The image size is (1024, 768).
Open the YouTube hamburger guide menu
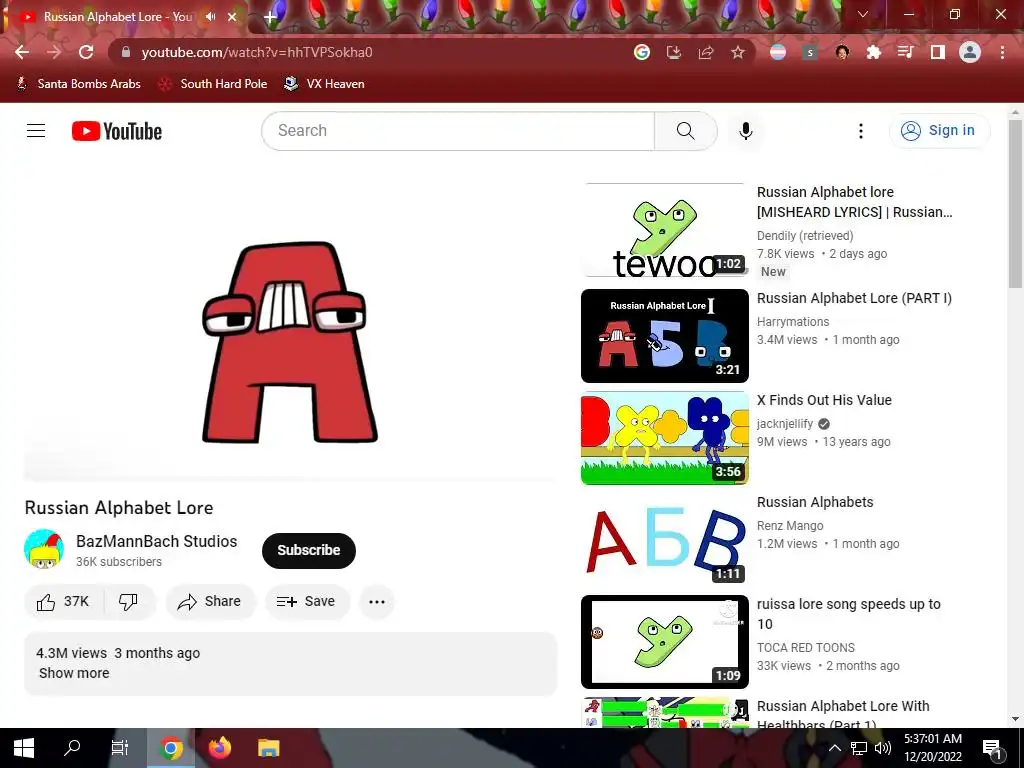36,131
